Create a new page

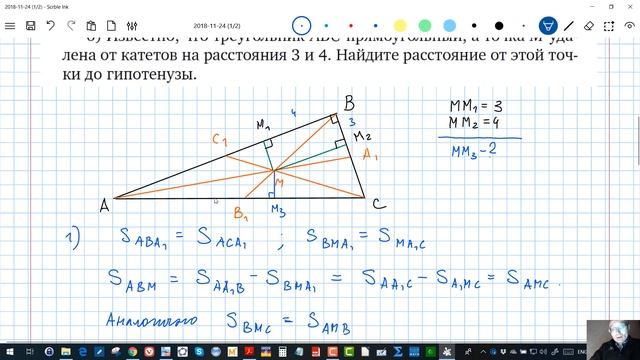click(111, 26)
